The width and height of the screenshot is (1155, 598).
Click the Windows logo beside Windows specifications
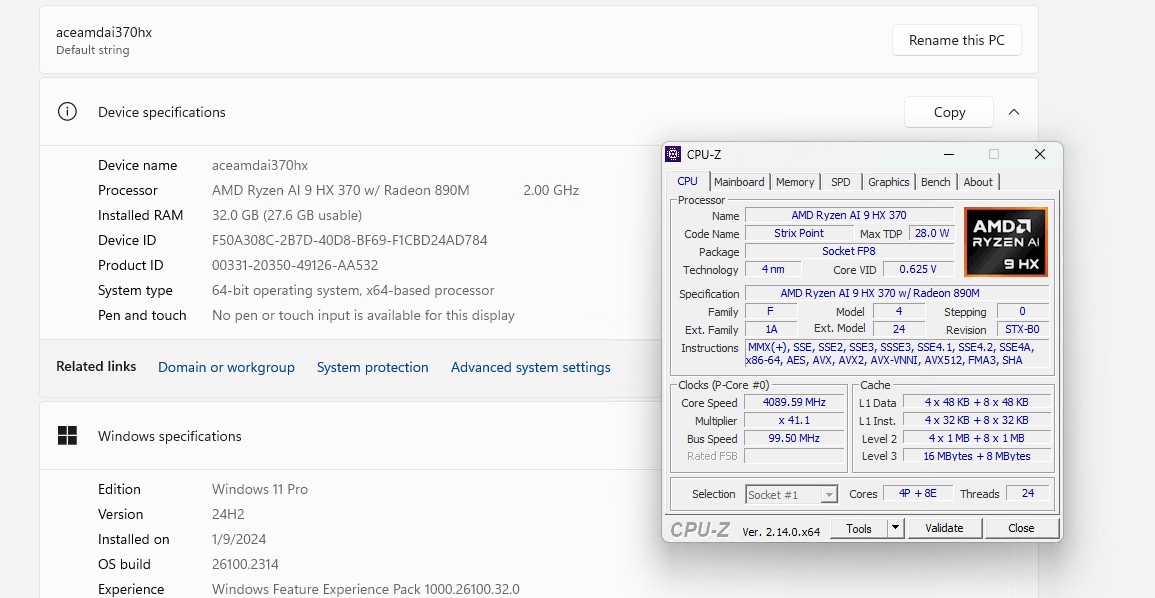(x=67, y=436)
